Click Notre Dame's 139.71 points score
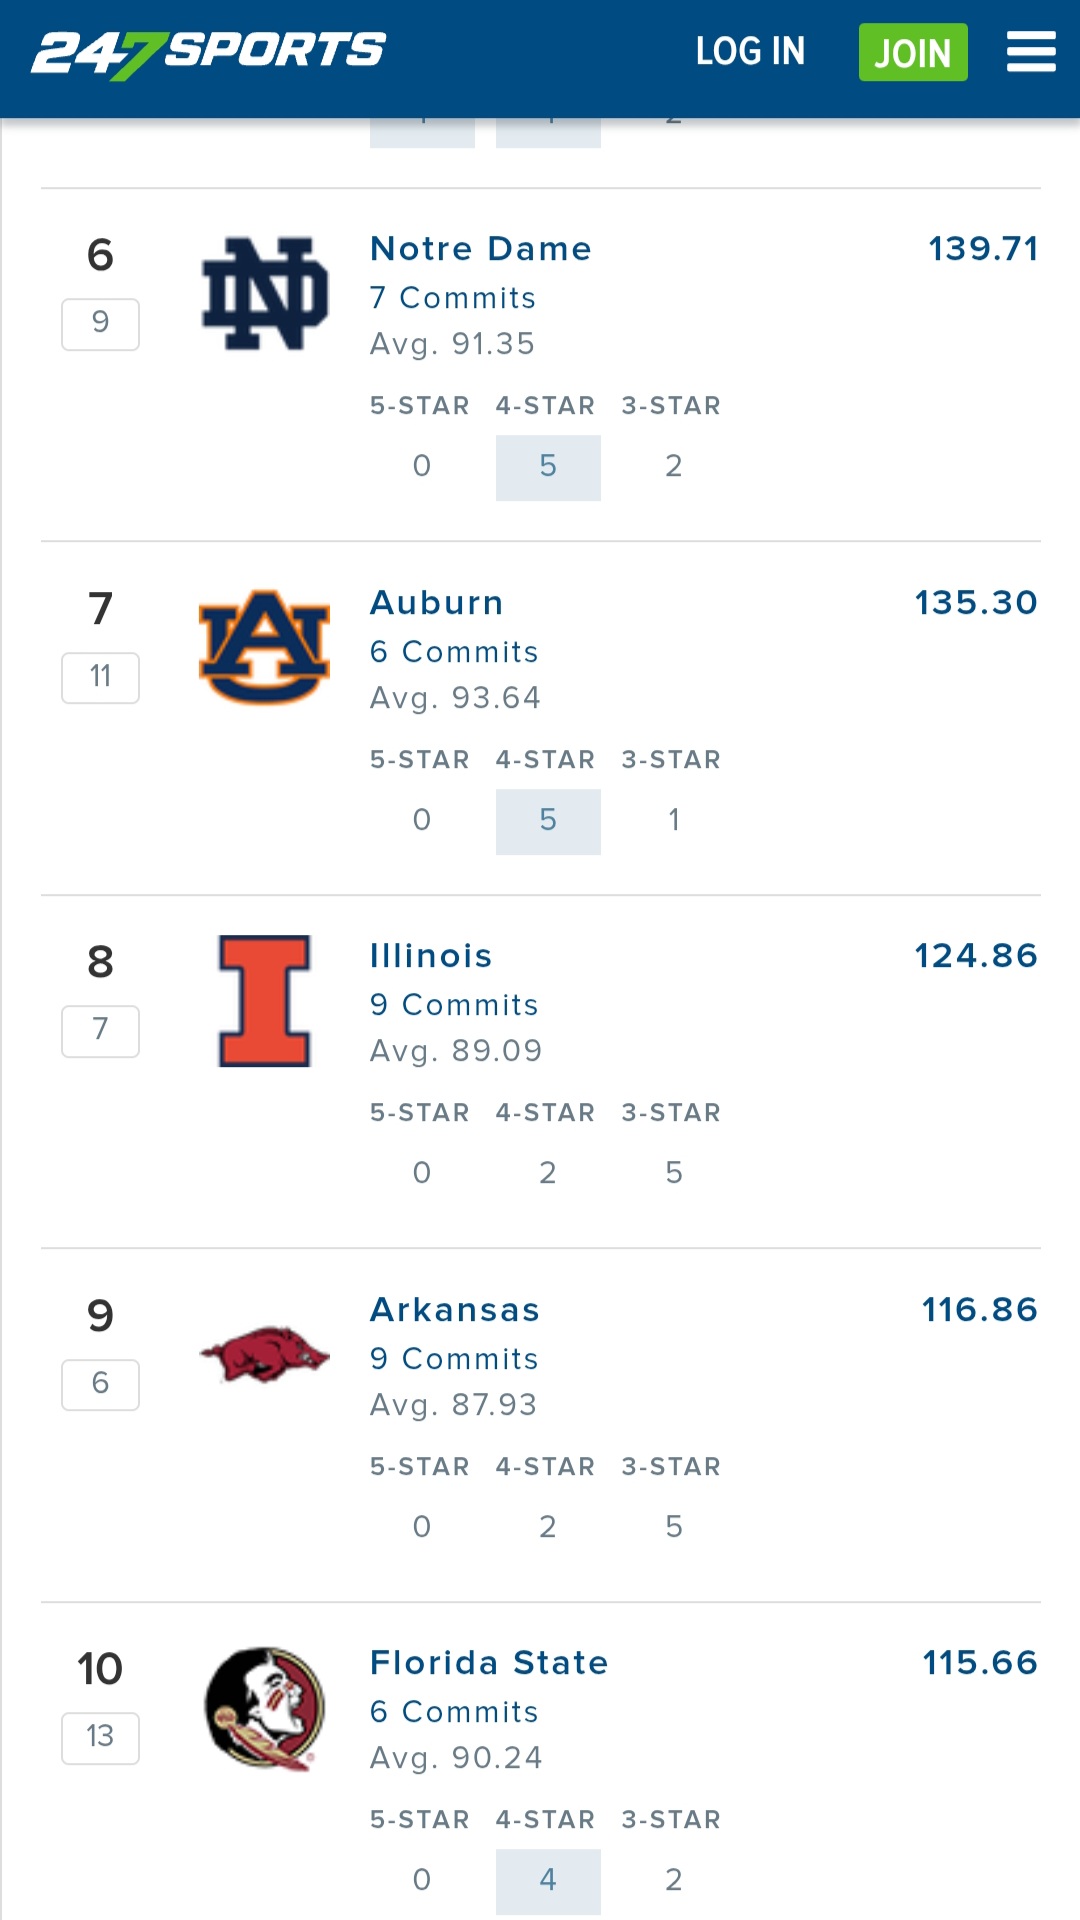The height and width of the screenshot is (1920, 1080). click(983, 248)
